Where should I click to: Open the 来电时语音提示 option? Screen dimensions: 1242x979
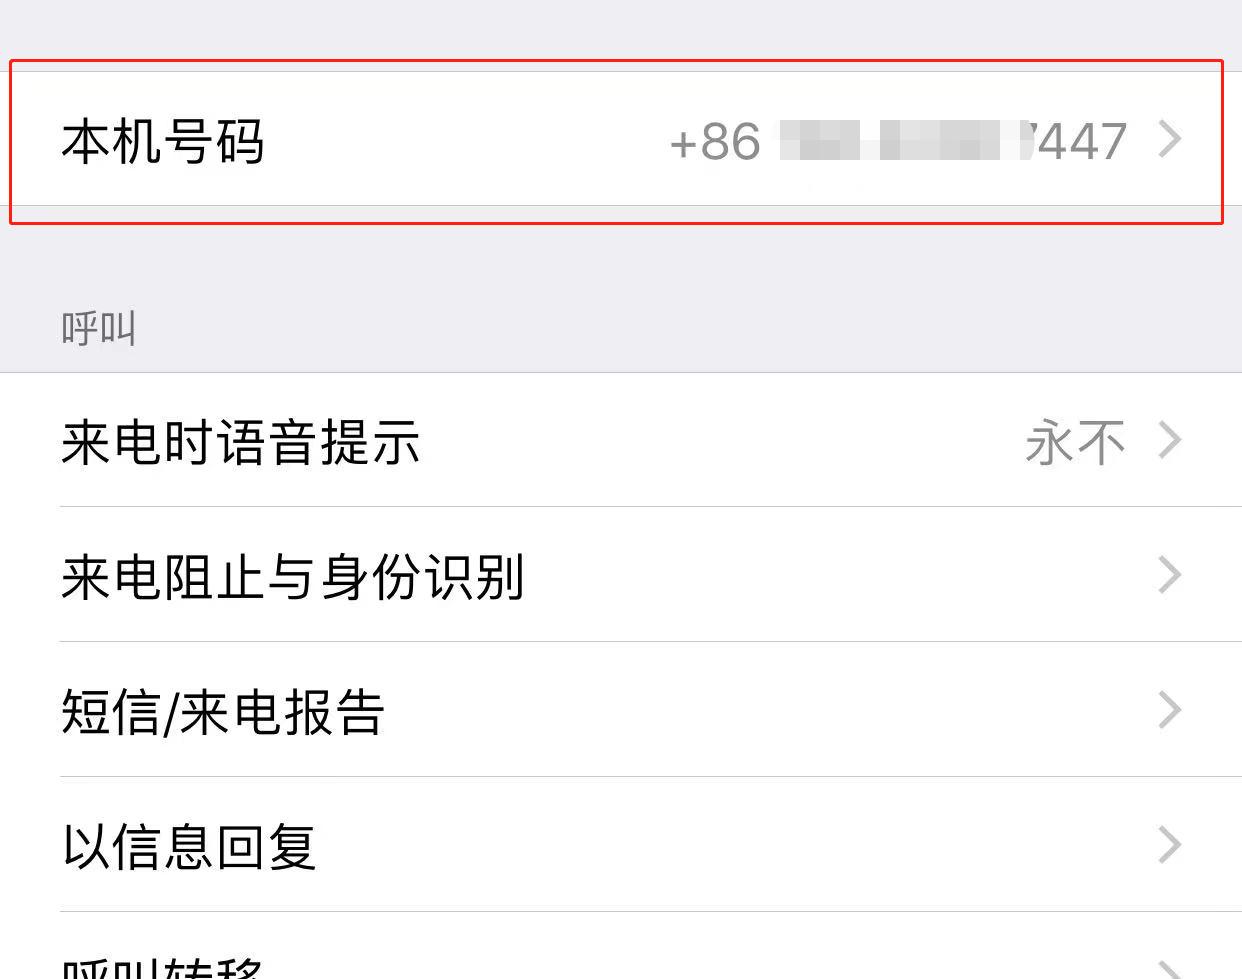pyautogui.click(x=621, y=440)
